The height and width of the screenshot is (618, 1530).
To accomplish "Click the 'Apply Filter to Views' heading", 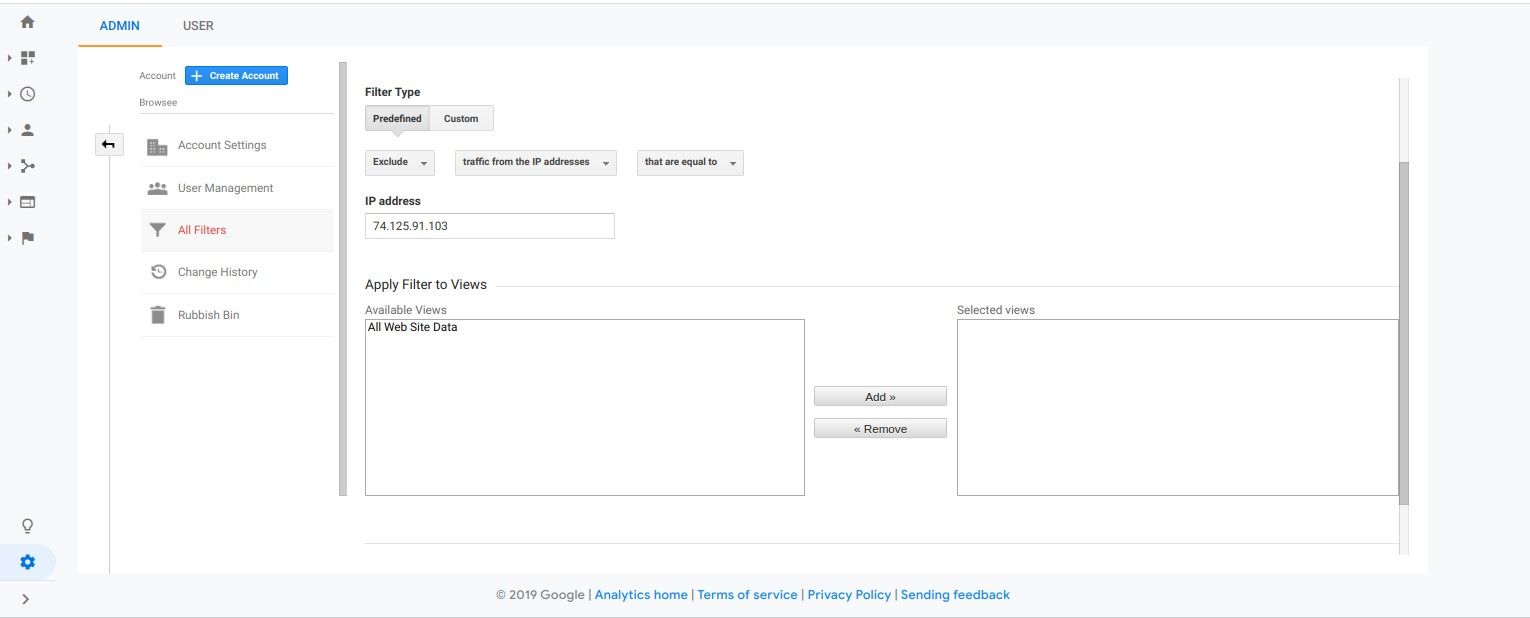I will 426,285.
